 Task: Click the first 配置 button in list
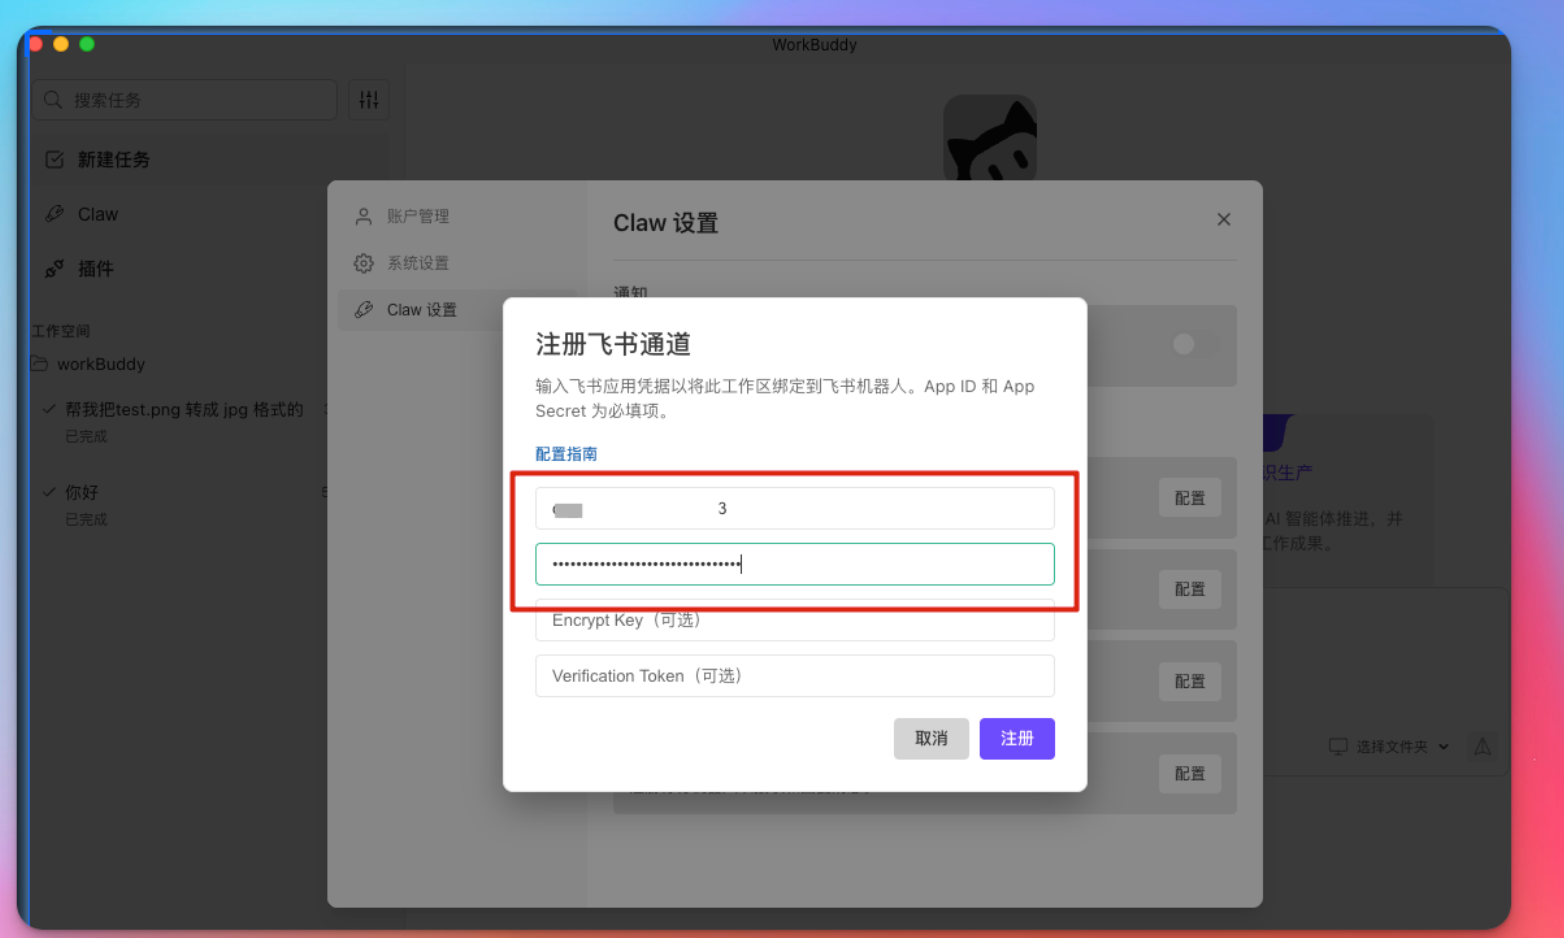[x=1190, y=498]
